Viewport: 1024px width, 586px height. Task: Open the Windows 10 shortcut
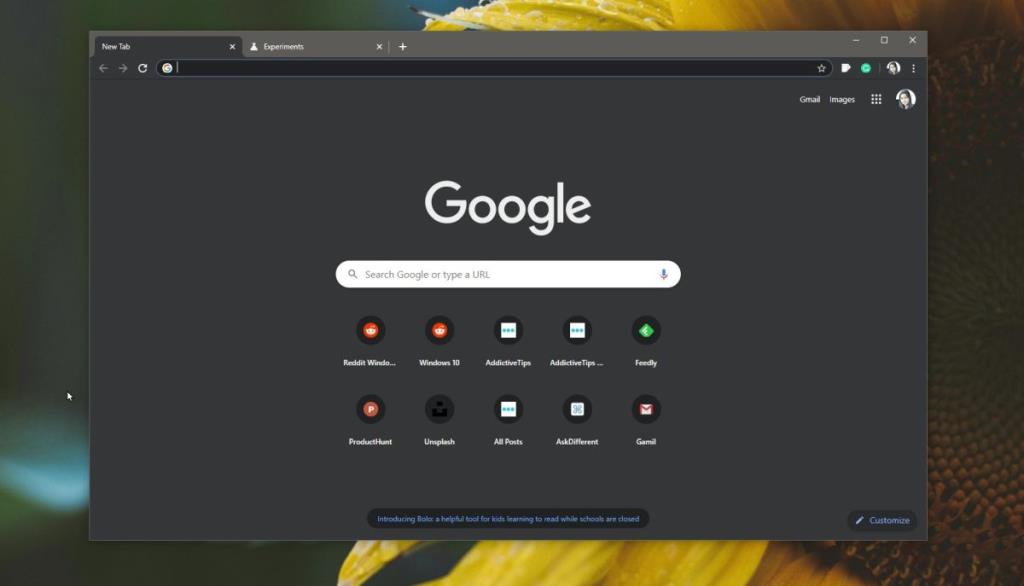[440, 331]
